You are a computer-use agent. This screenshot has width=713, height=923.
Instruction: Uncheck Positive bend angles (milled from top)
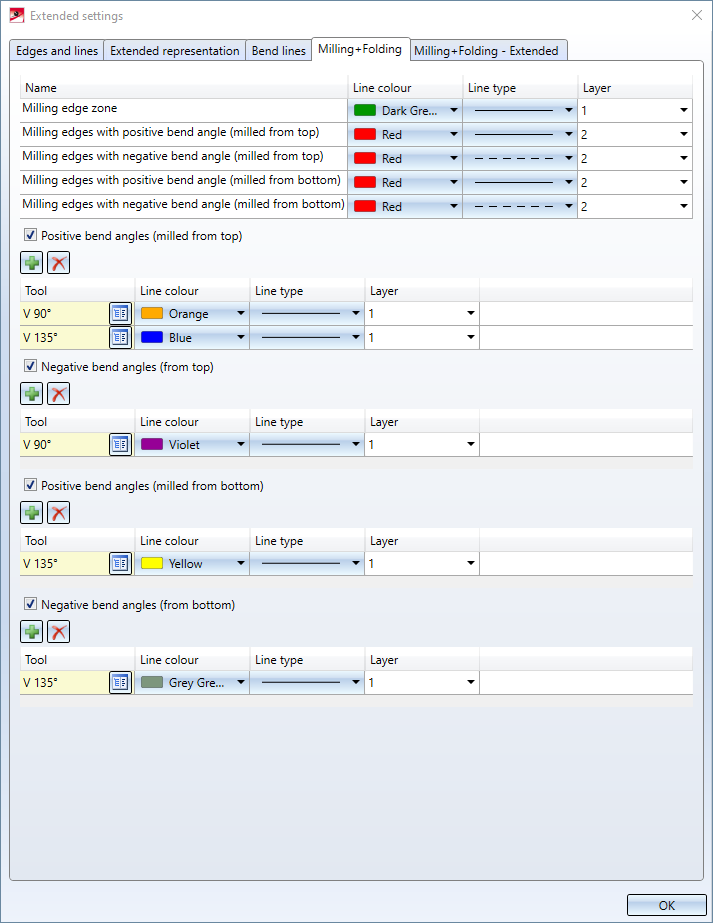click(x=30, y=235)
